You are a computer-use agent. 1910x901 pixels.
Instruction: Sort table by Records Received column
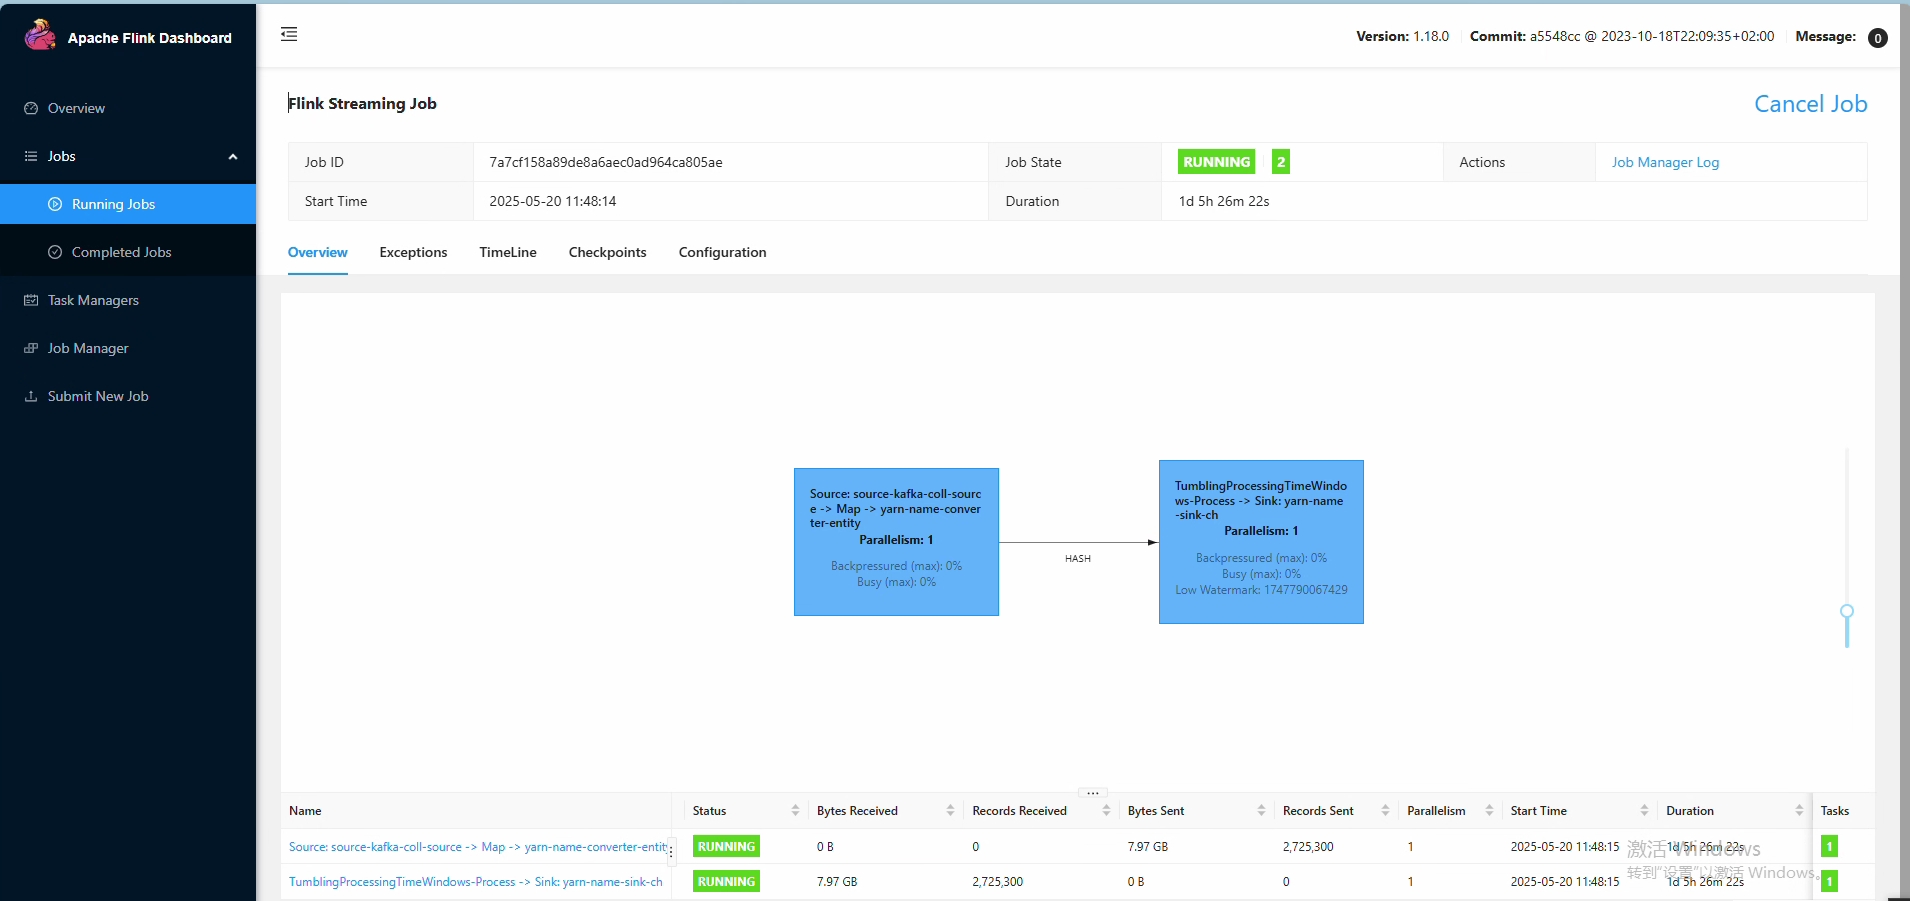click(x=1106, y=811)
